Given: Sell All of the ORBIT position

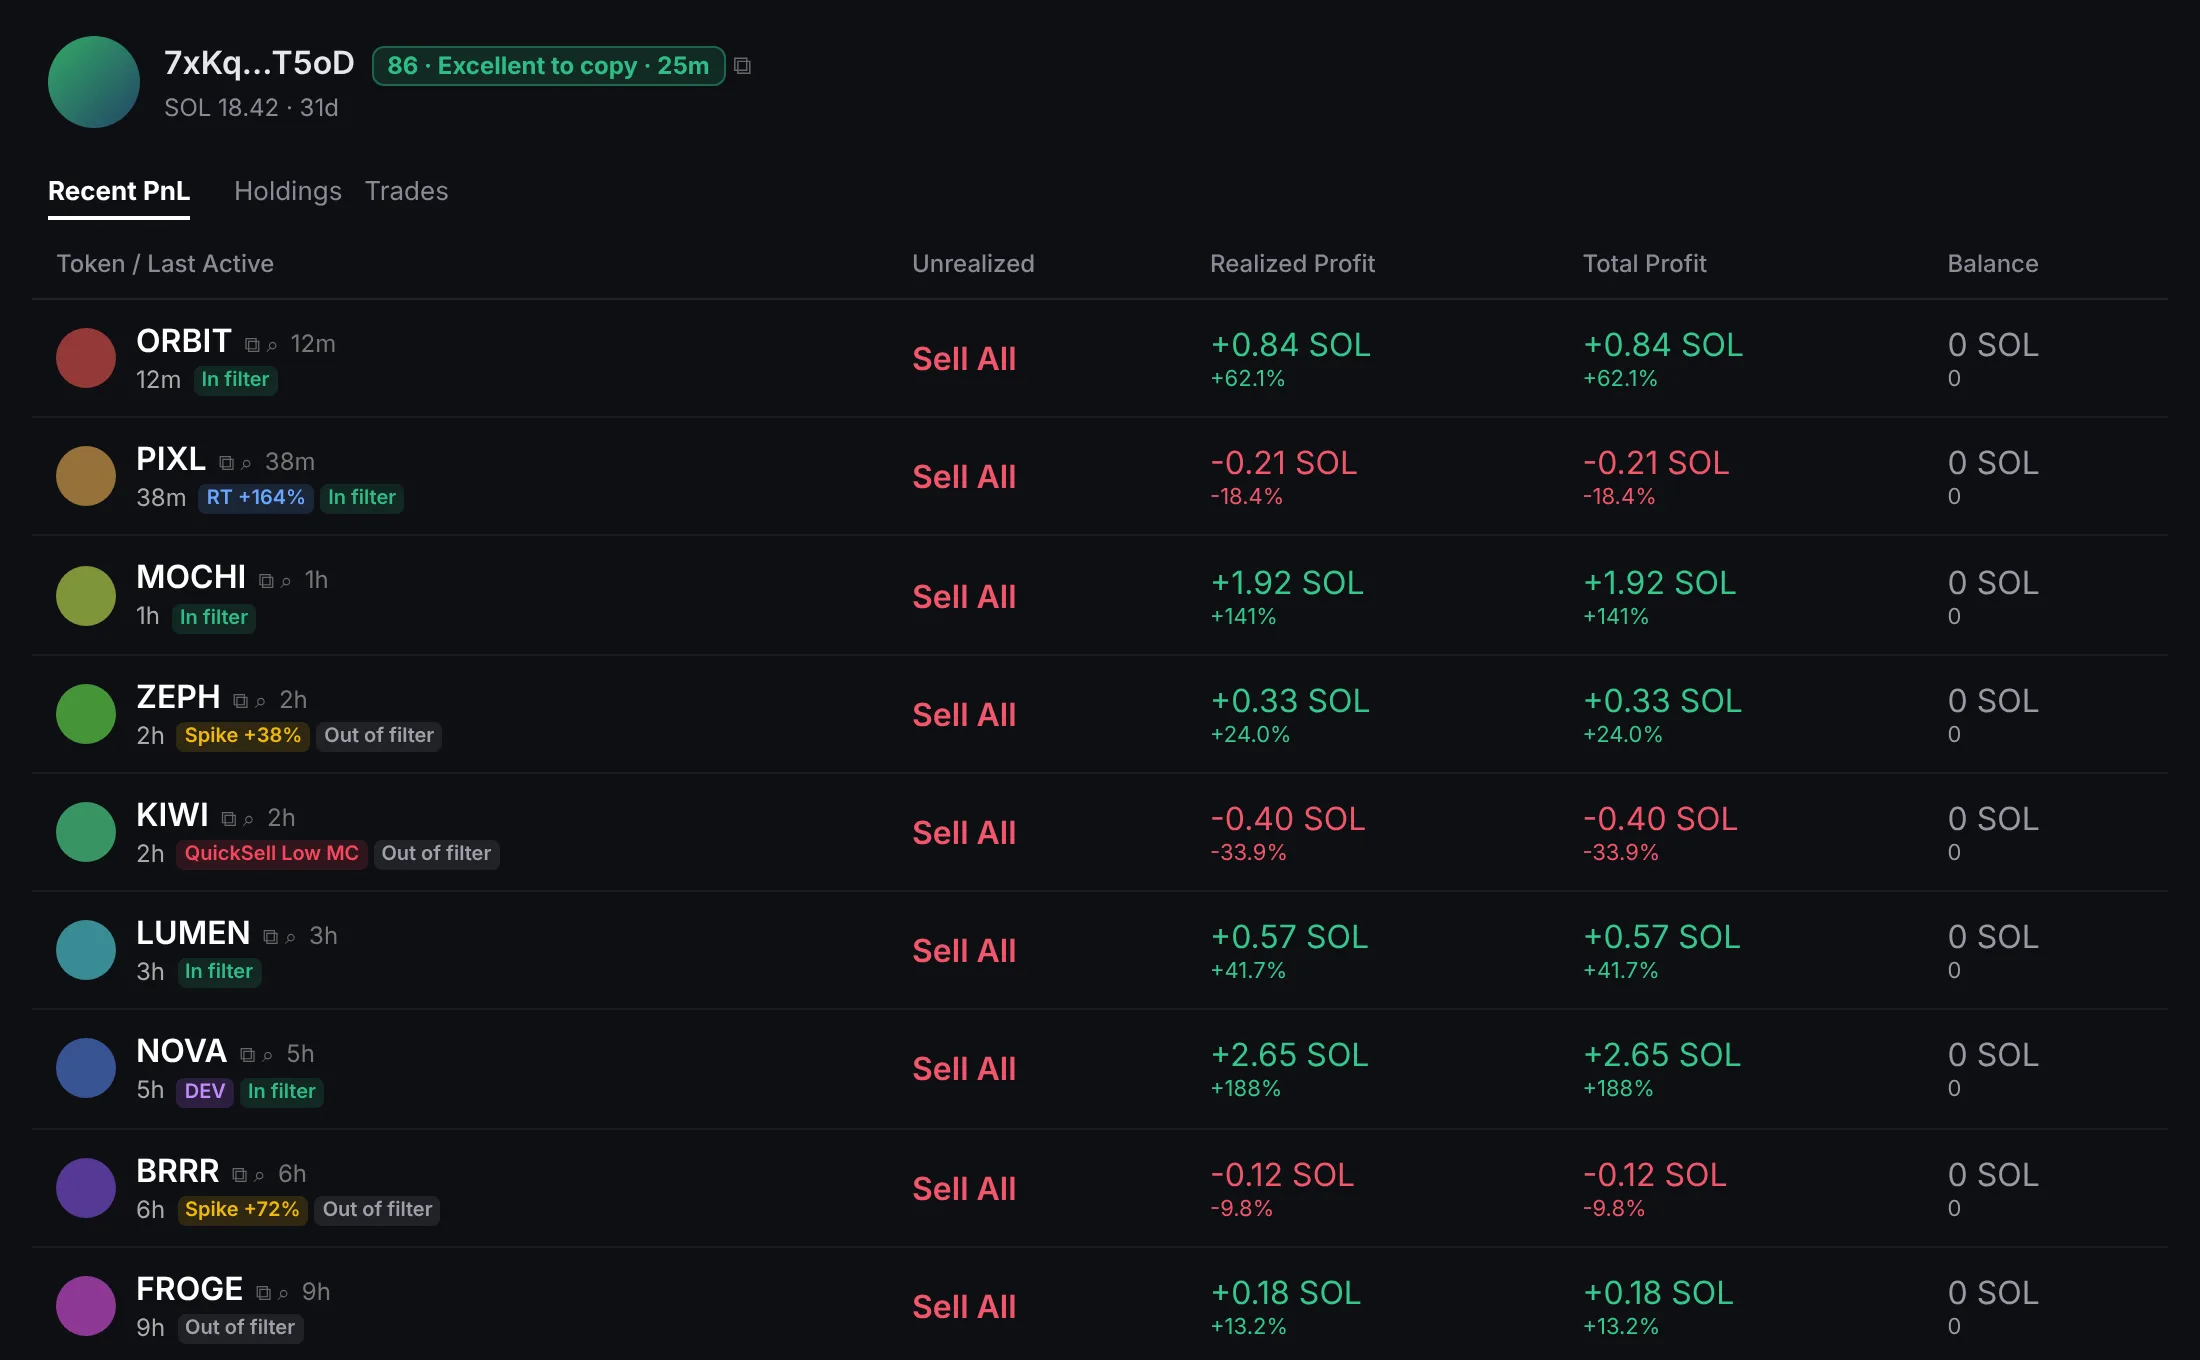Looking at the screenshot, I should (964, 359).
